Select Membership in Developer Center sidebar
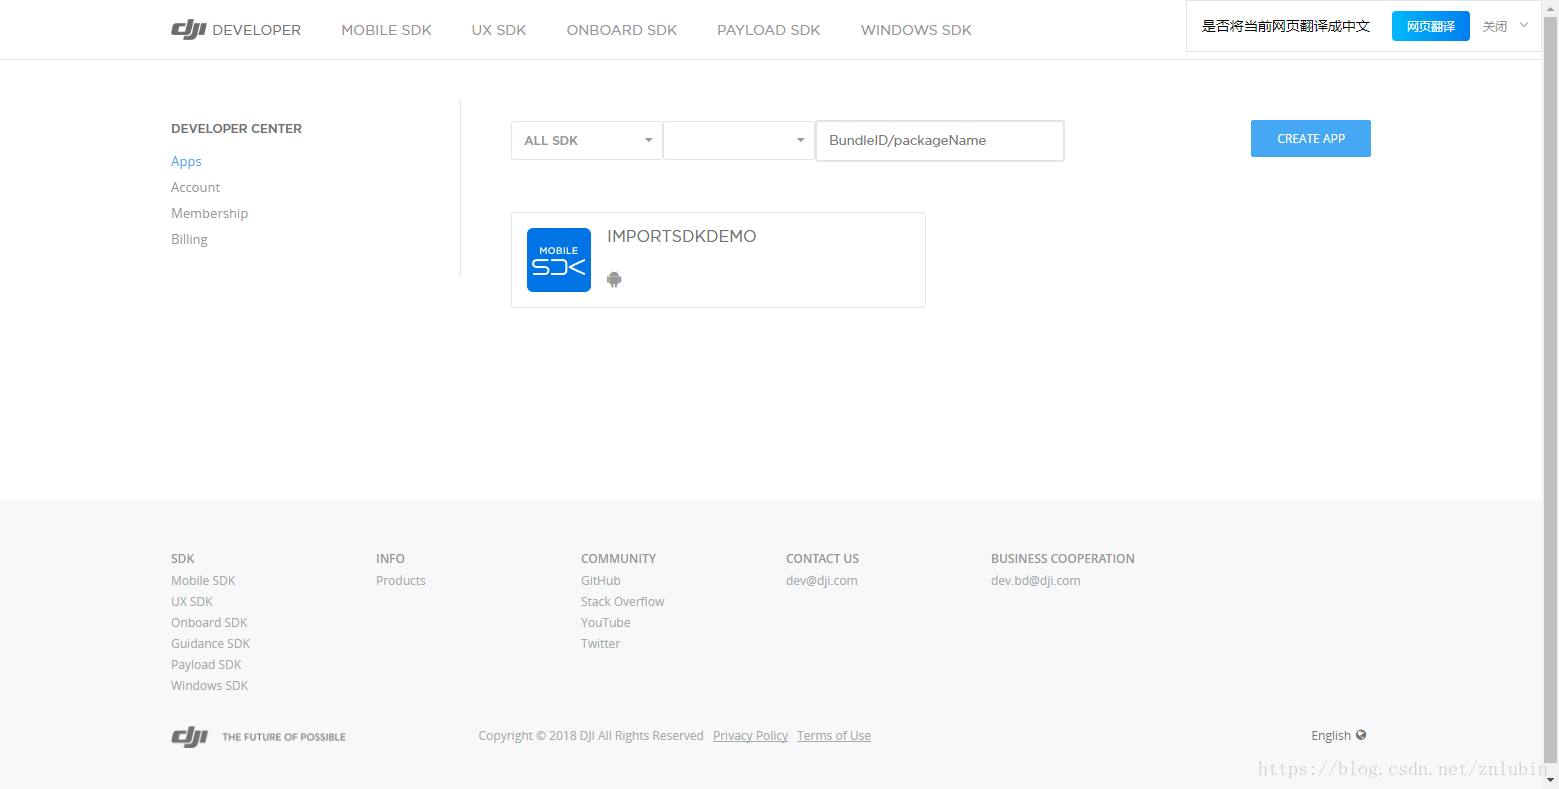The height and width of the screenshot is (789, 1559). coord(210,213)
